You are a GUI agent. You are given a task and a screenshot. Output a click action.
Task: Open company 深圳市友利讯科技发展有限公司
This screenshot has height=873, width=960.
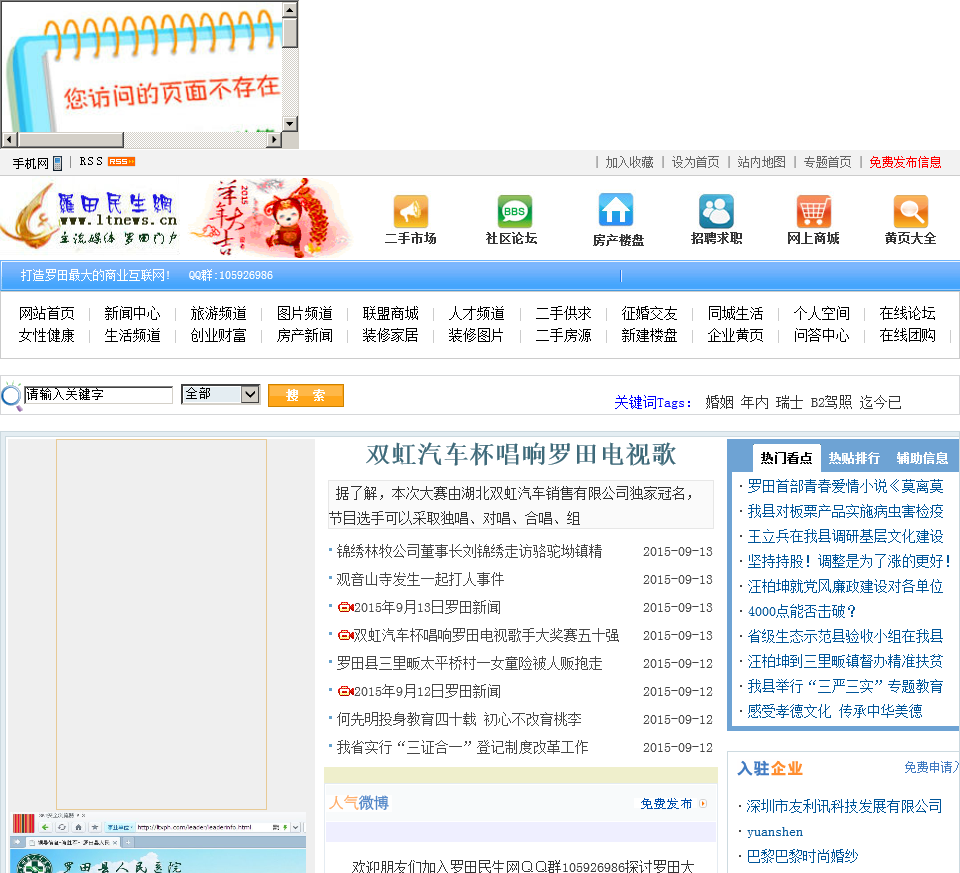(x=844, y=806)
